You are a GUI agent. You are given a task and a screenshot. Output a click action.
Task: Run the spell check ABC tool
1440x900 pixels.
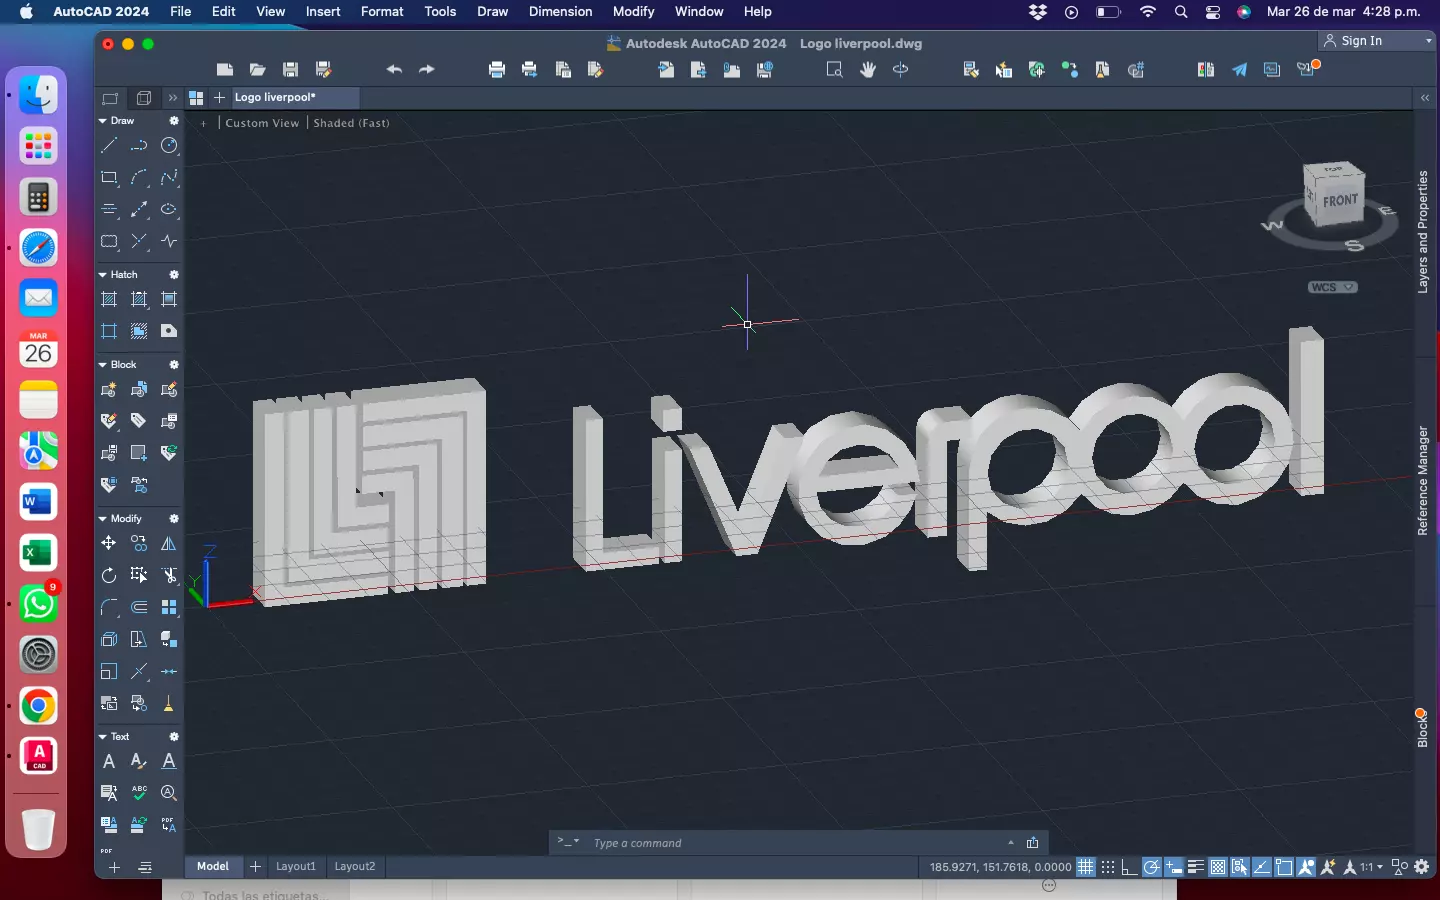(x=139, y=793)
